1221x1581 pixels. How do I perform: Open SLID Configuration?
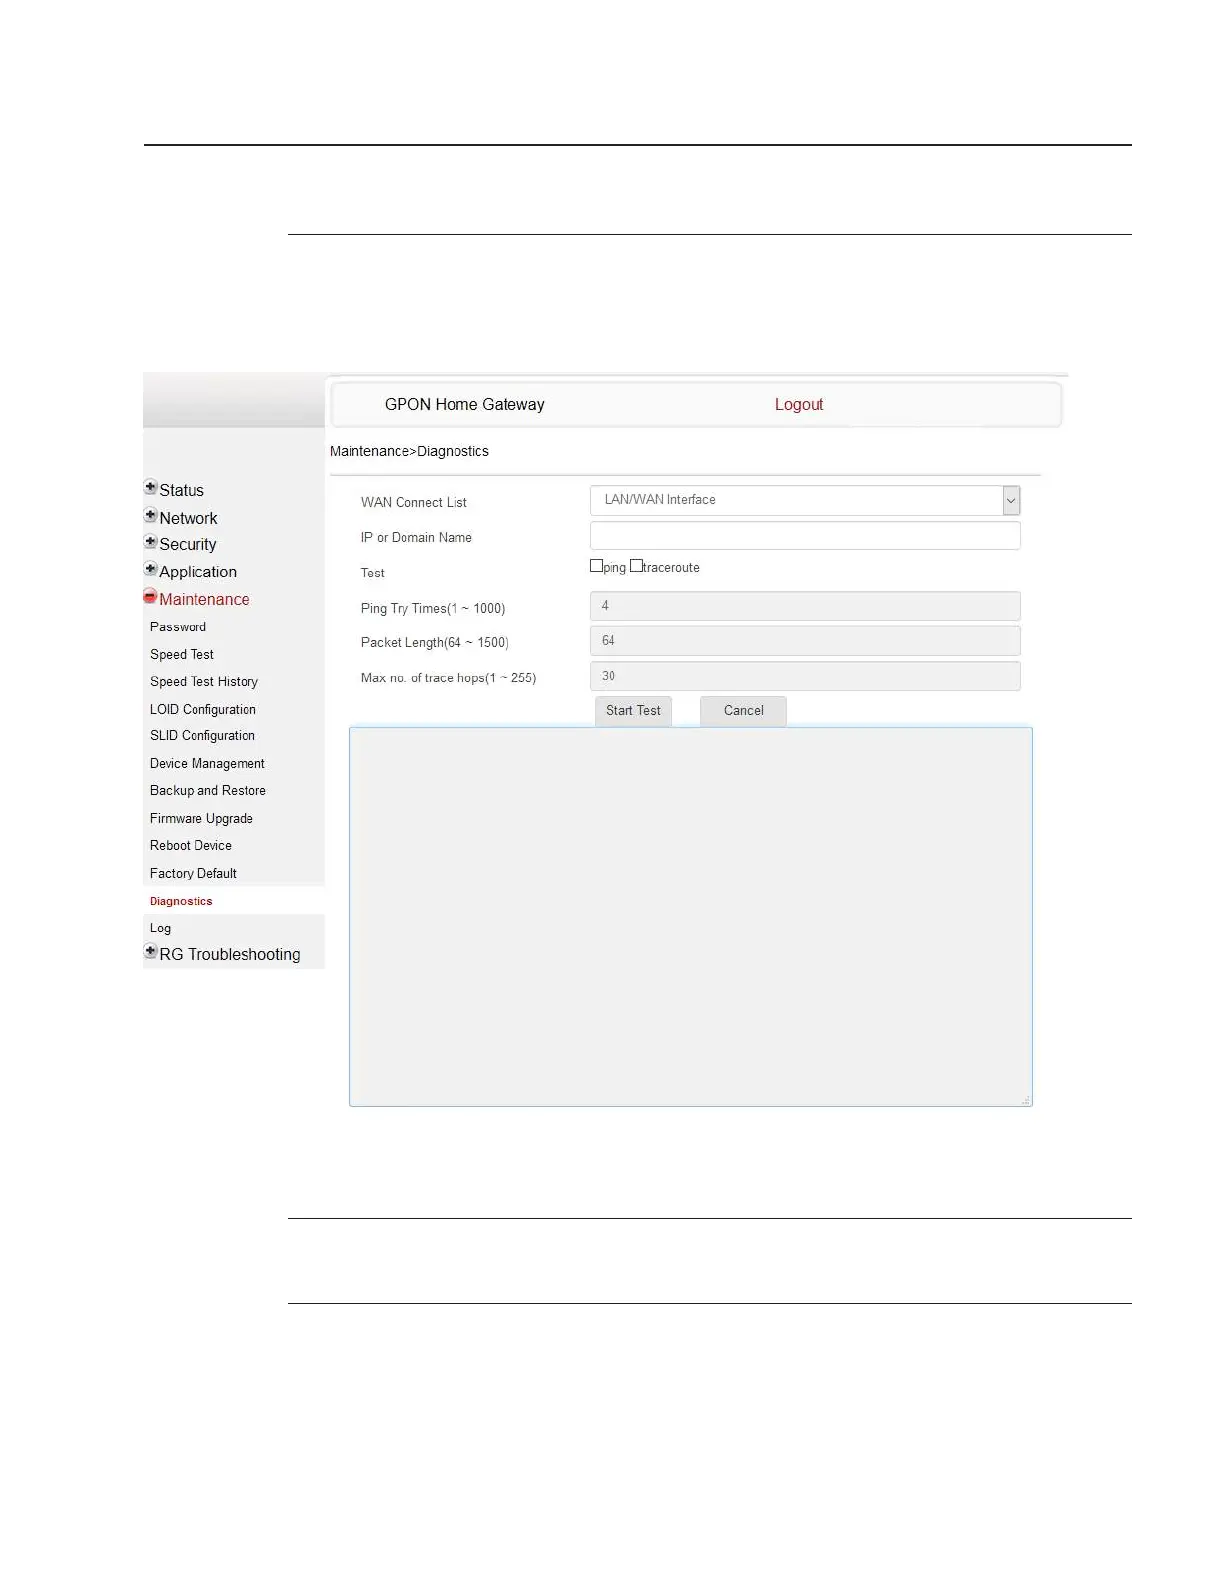click(x=202, y=736)
